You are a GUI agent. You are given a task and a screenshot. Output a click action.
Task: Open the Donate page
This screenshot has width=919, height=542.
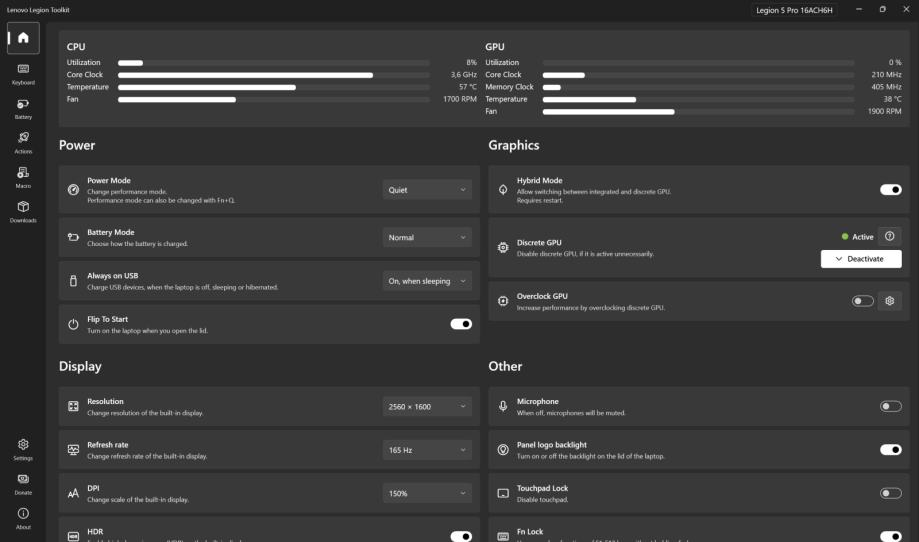pyautogui.click(x=23, y=484)
